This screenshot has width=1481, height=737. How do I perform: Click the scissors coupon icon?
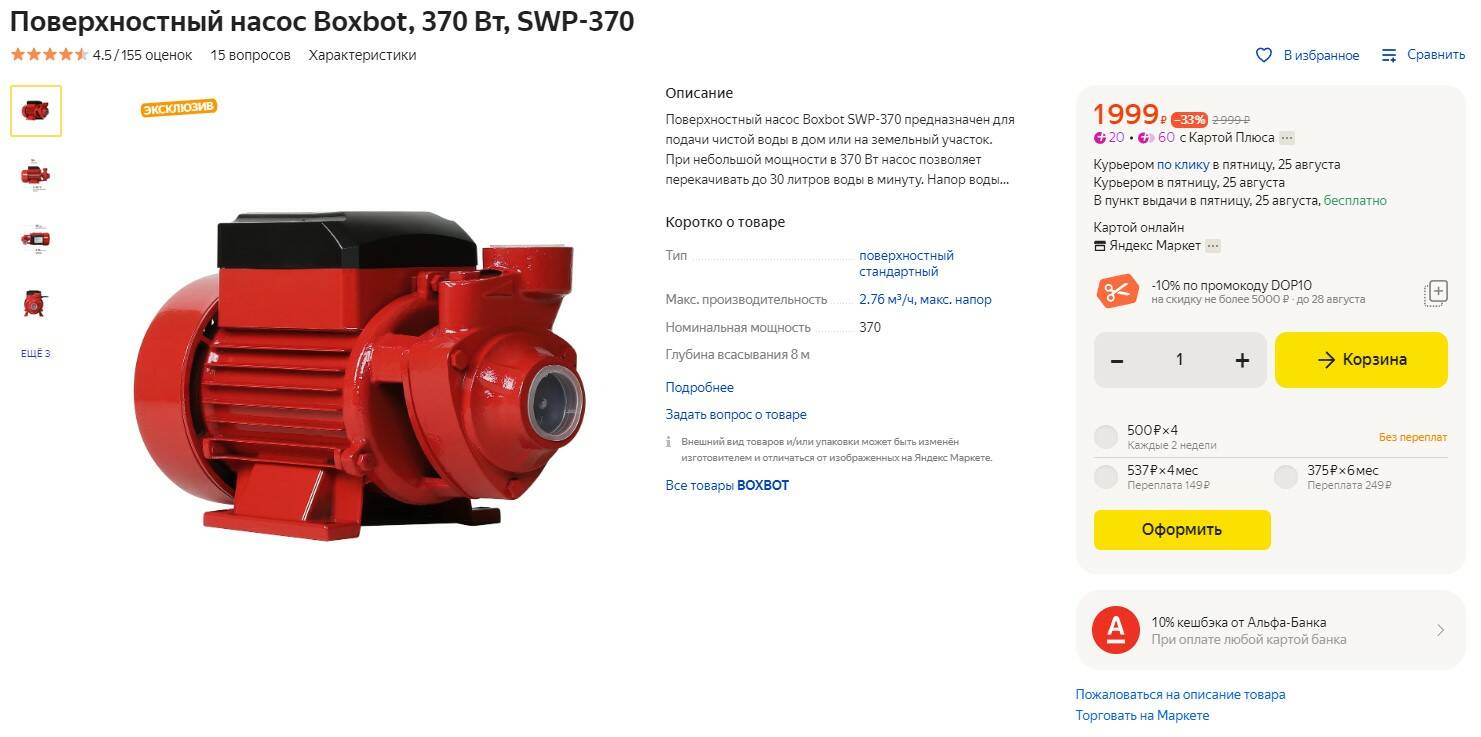point(1117,291)
